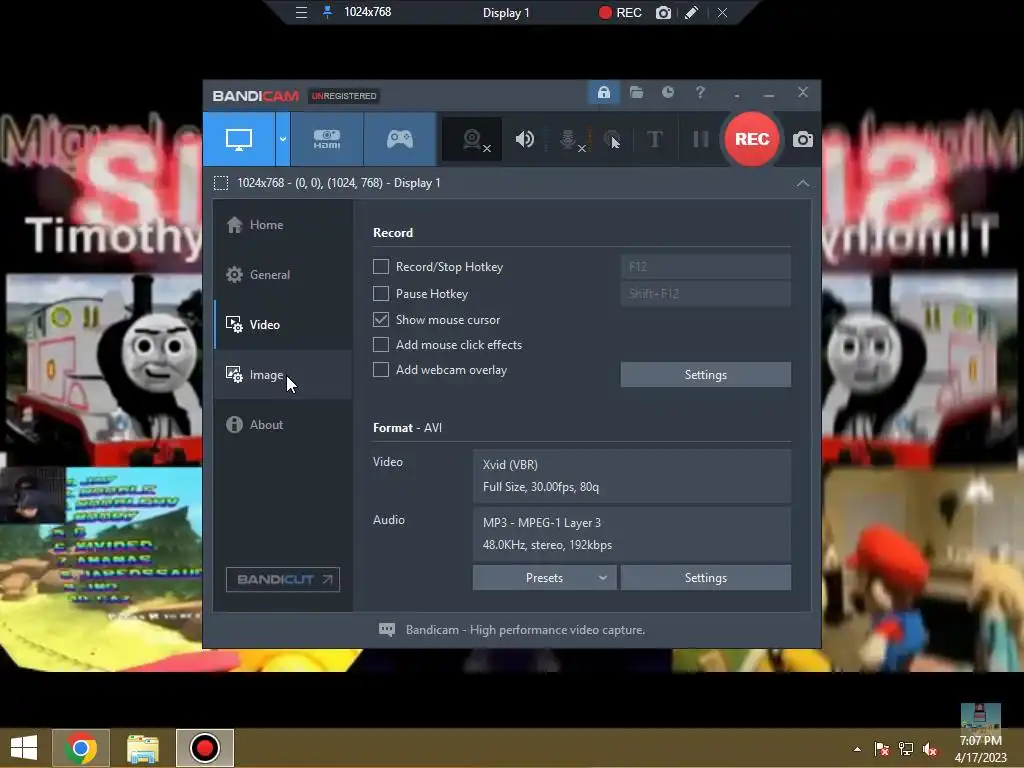The height and width of the screenshot is (768, 1024).
Task: Show hidden tray icons arrow
Action: (857, 749)
